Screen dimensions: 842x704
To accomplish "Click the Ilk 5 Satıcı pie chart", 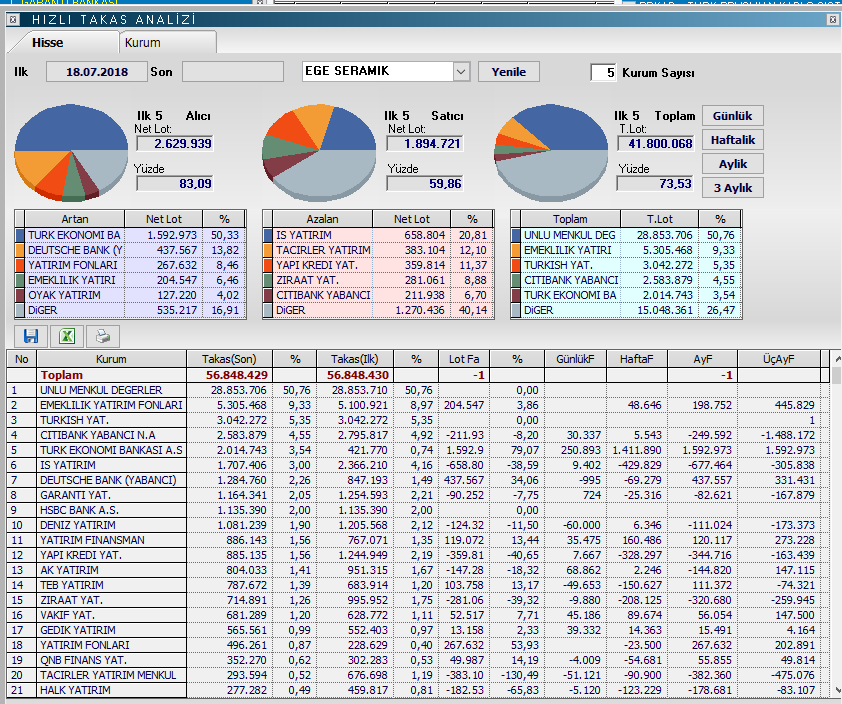I will (319, 153).
